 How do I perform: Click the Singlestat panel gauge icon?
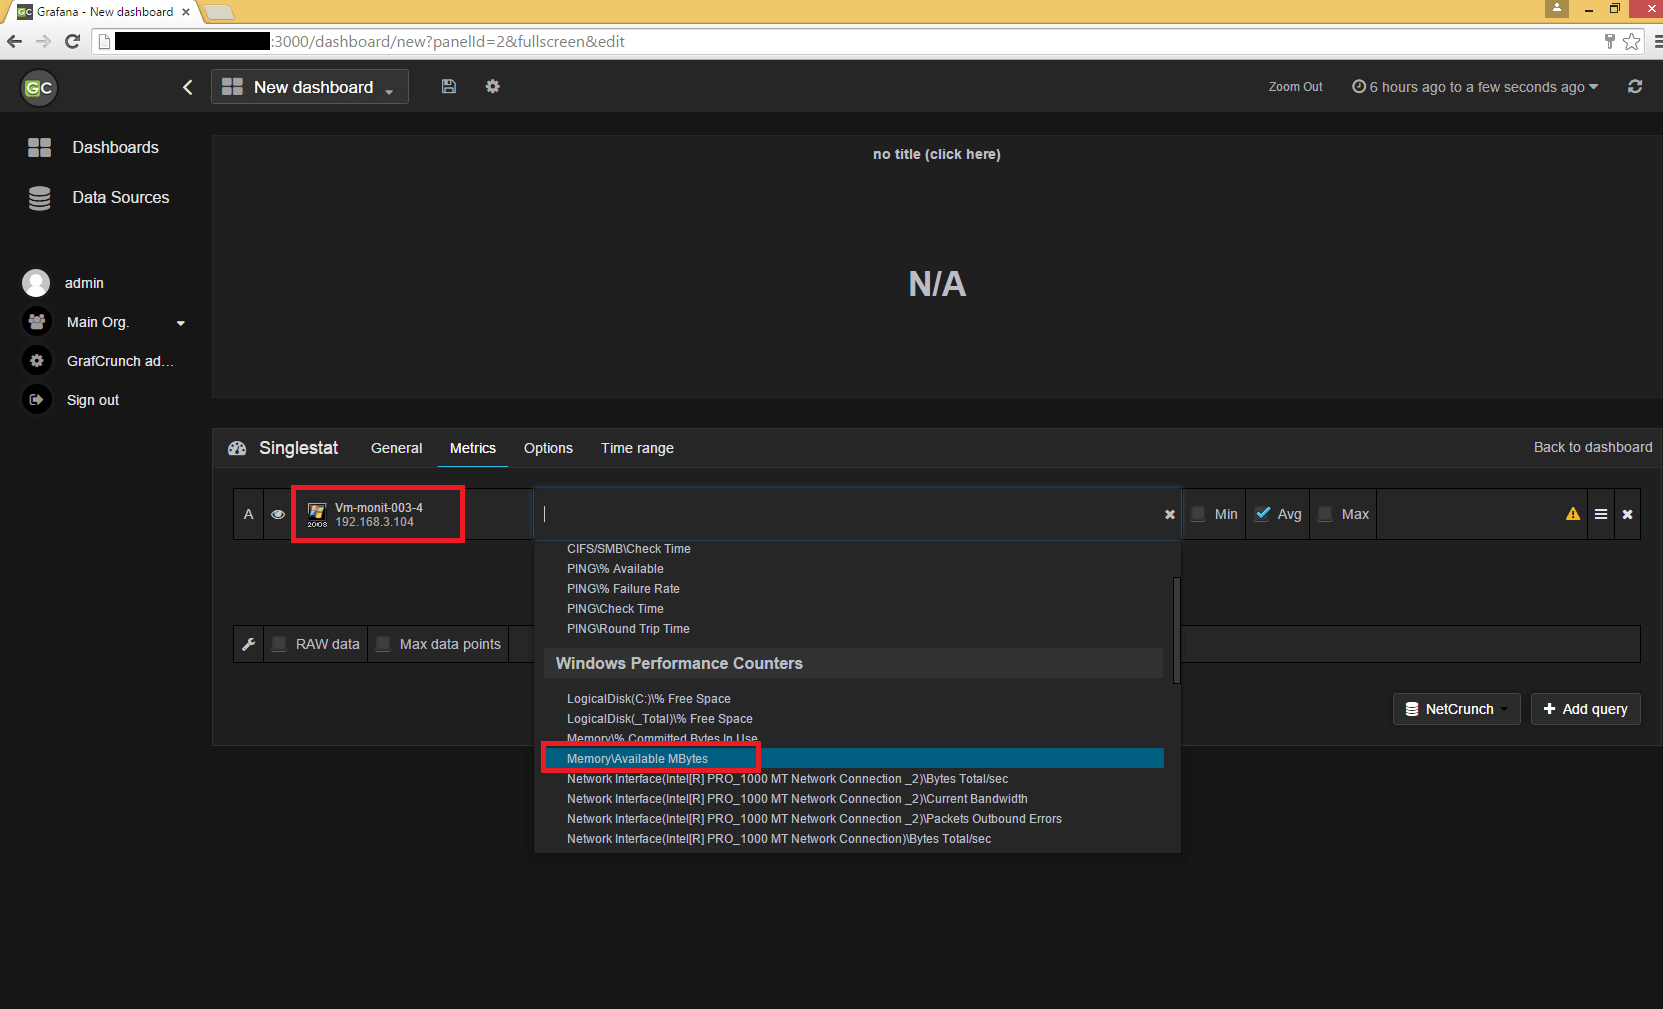(237, 448)
